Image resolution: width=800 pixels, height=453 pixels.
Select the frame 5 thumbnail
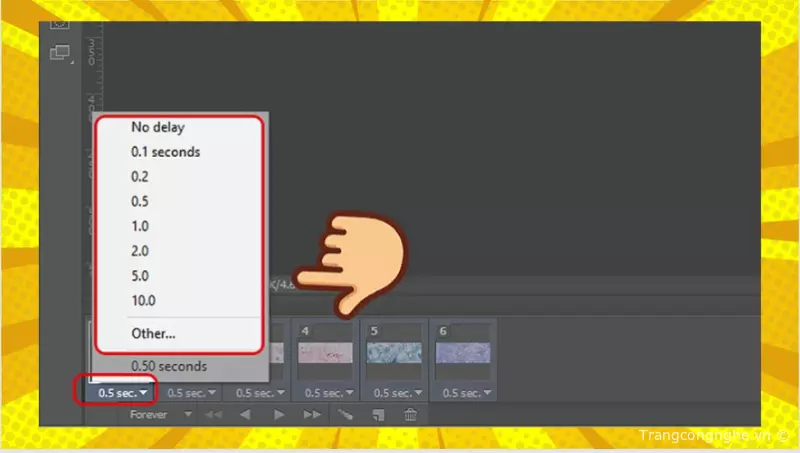pyautogui.click(x=393, y=353)
